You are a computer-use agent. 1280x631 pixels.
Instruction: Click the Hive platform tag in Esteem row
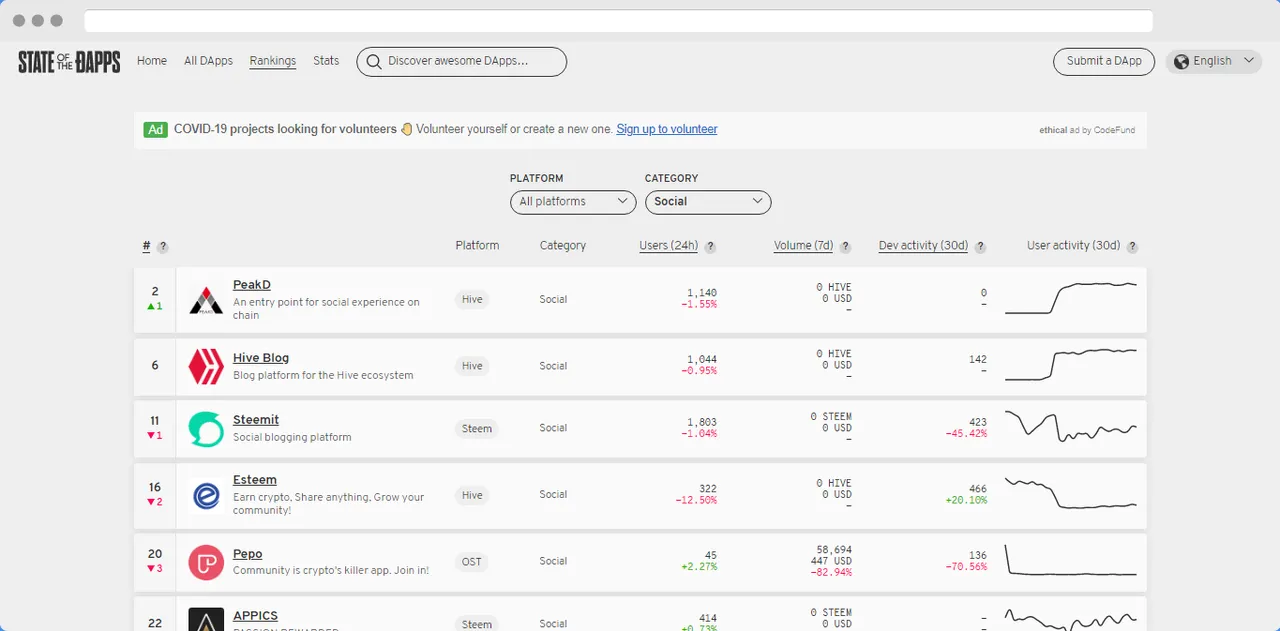pyautogui.click(x=472, y=496)
